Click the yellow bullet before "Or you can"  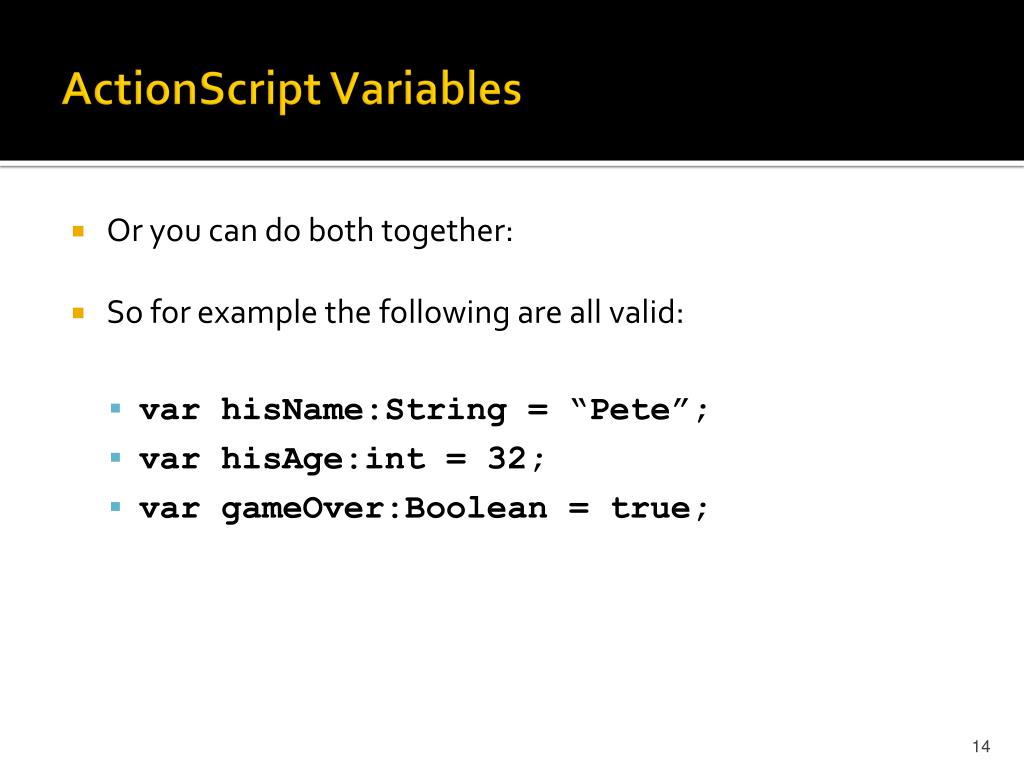click(x=78, y=231)
